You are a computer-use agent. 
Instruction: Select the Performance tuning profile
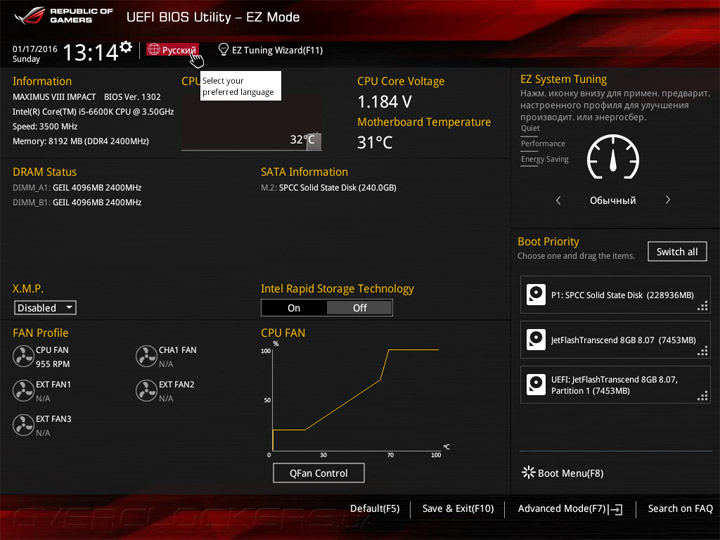click(x=543, y=144)
